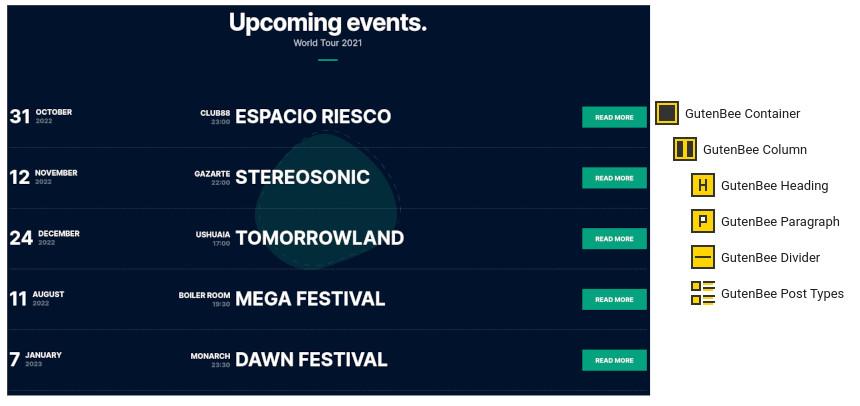Image resolution: width=860 pixels, height=406 pixels.
Task: Open the STEREOSONIC event title
Action: [x=303, y=177]
